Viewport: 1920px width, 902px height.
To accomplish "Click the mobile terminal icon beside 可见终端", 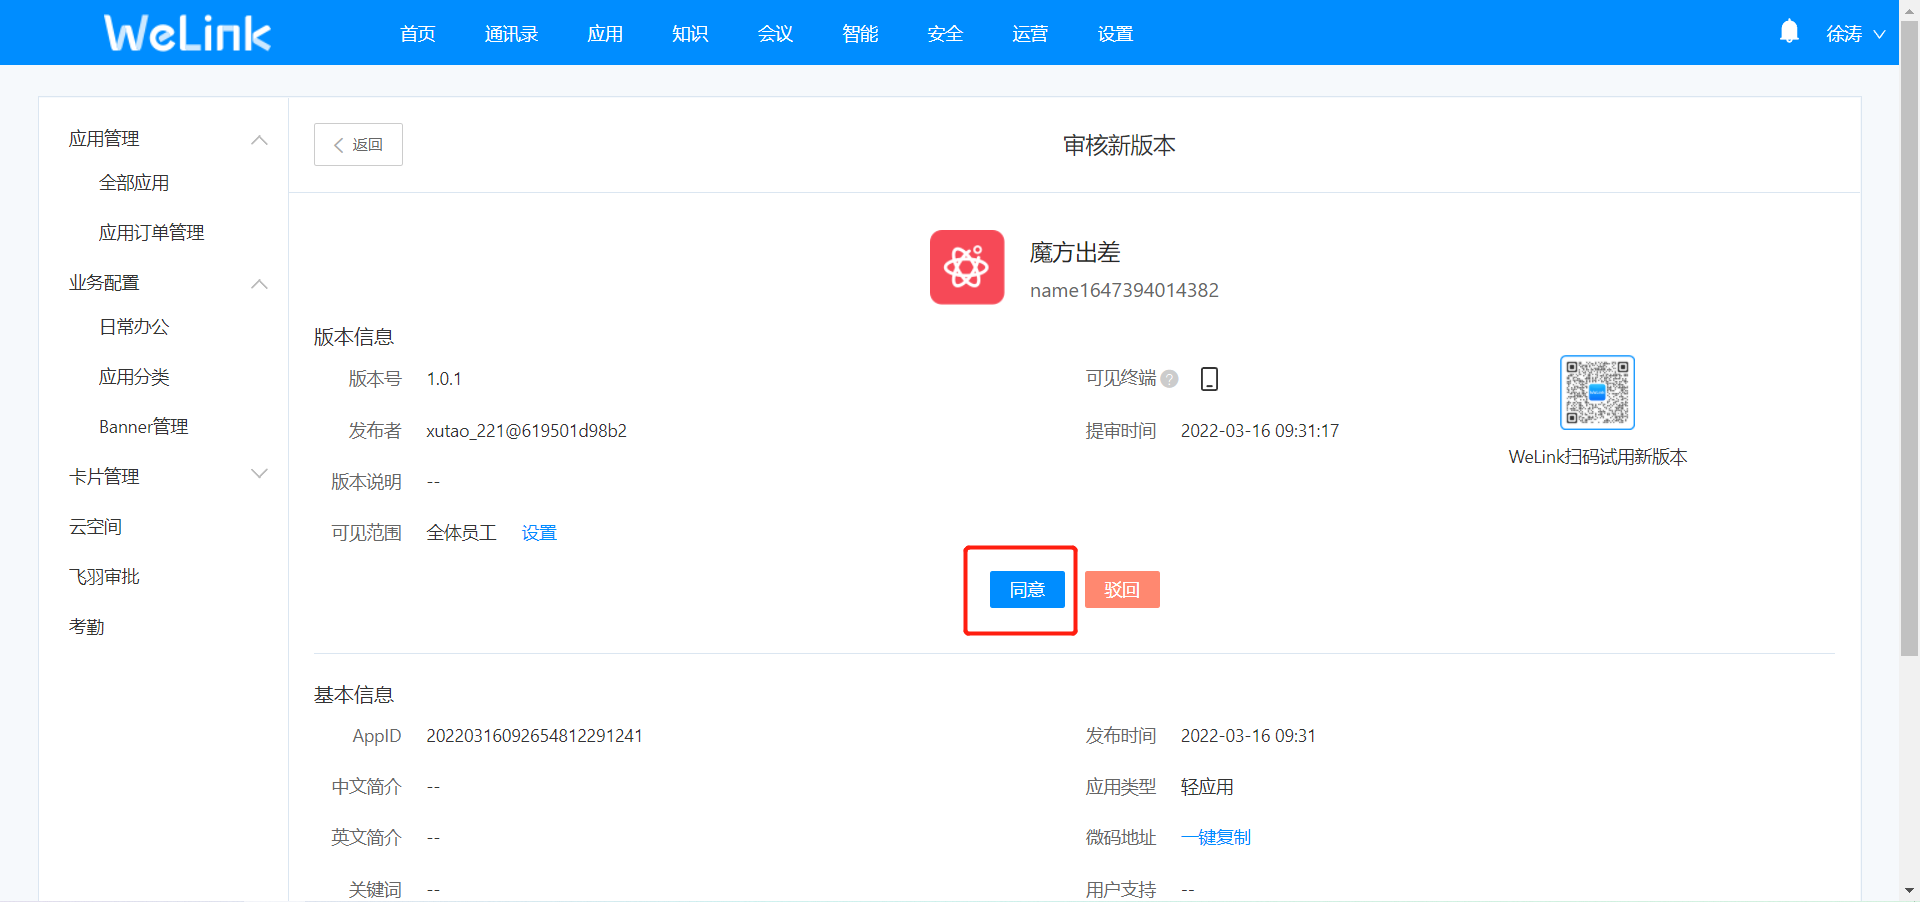I will tap(1209, 379).
